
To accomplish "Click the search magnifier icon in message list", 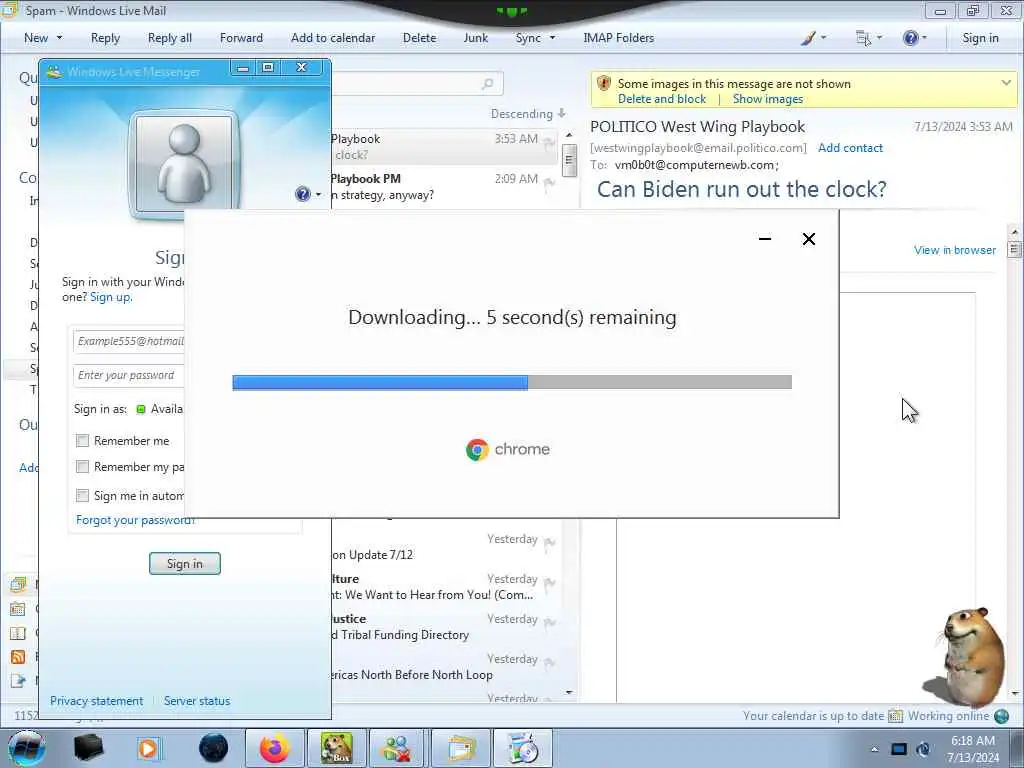I will 487,84.
